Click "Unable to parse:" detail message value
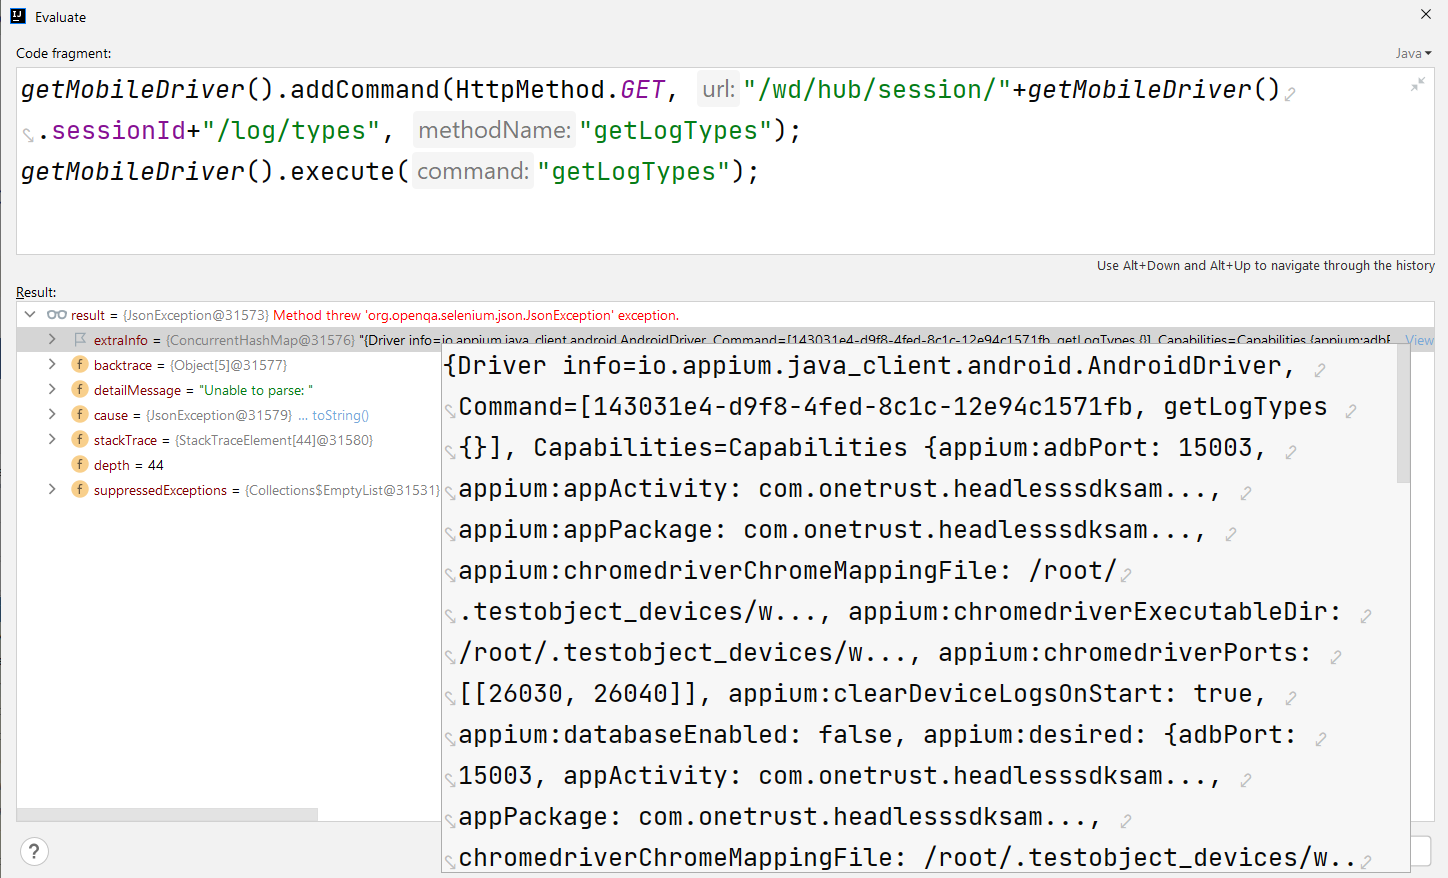Image resolution: width=1448 pixels, height=878 pixels. click(x=256, y=390)
